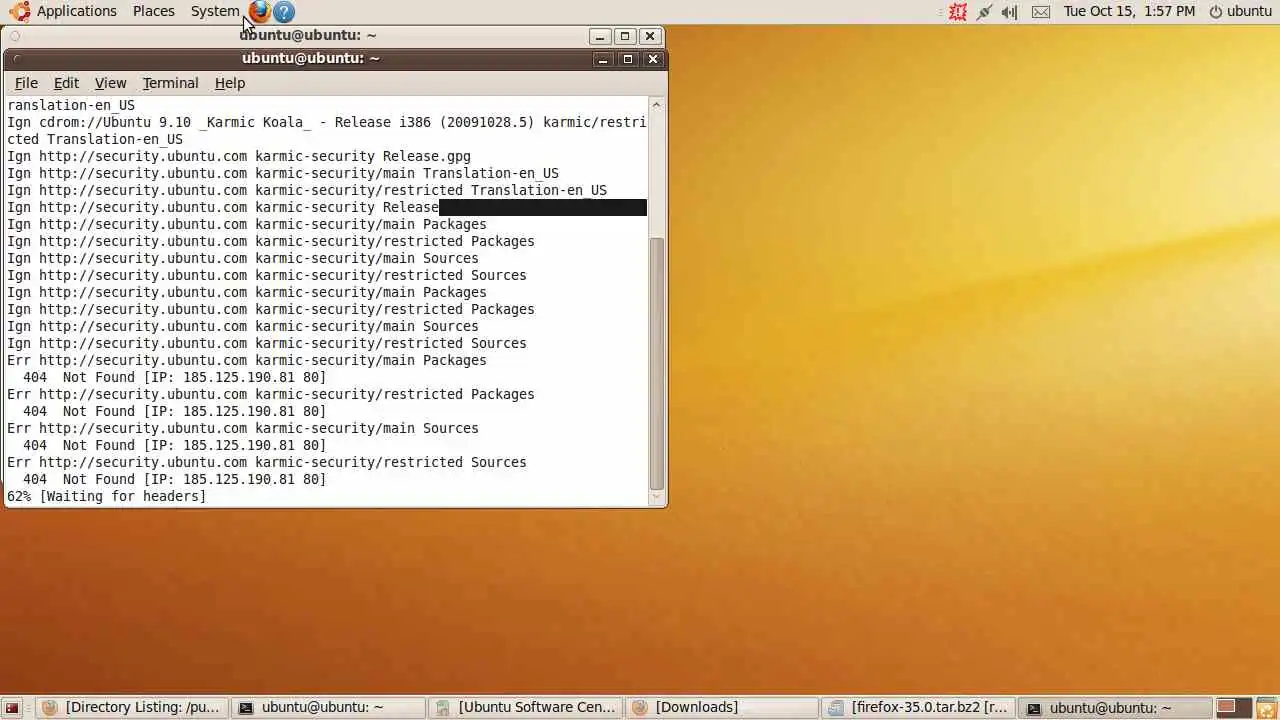Screen dimensions: 1280x720
Task: Click the 'karmic-security/main Translation-en_US' line
Action: (x=283, y=173)
